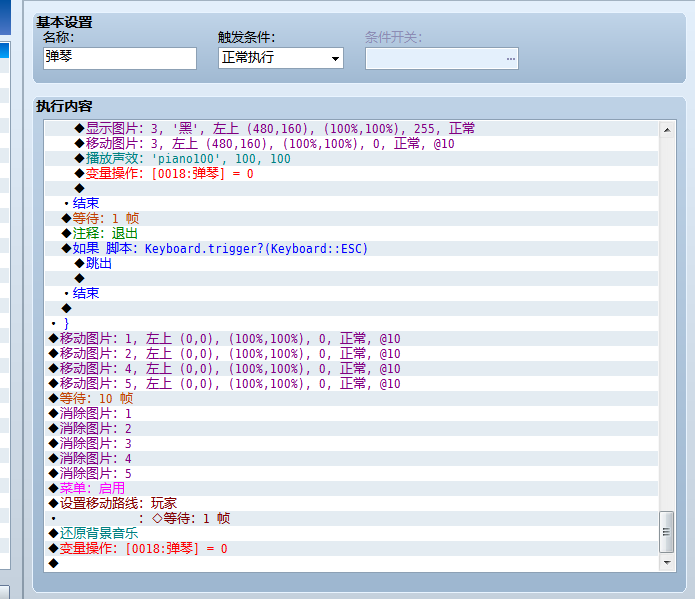The width and height of the screenshot is (695, 599).
Task: Select the 消除图片: 5 line
Action: pyautogui.click(x=351, y=474)
